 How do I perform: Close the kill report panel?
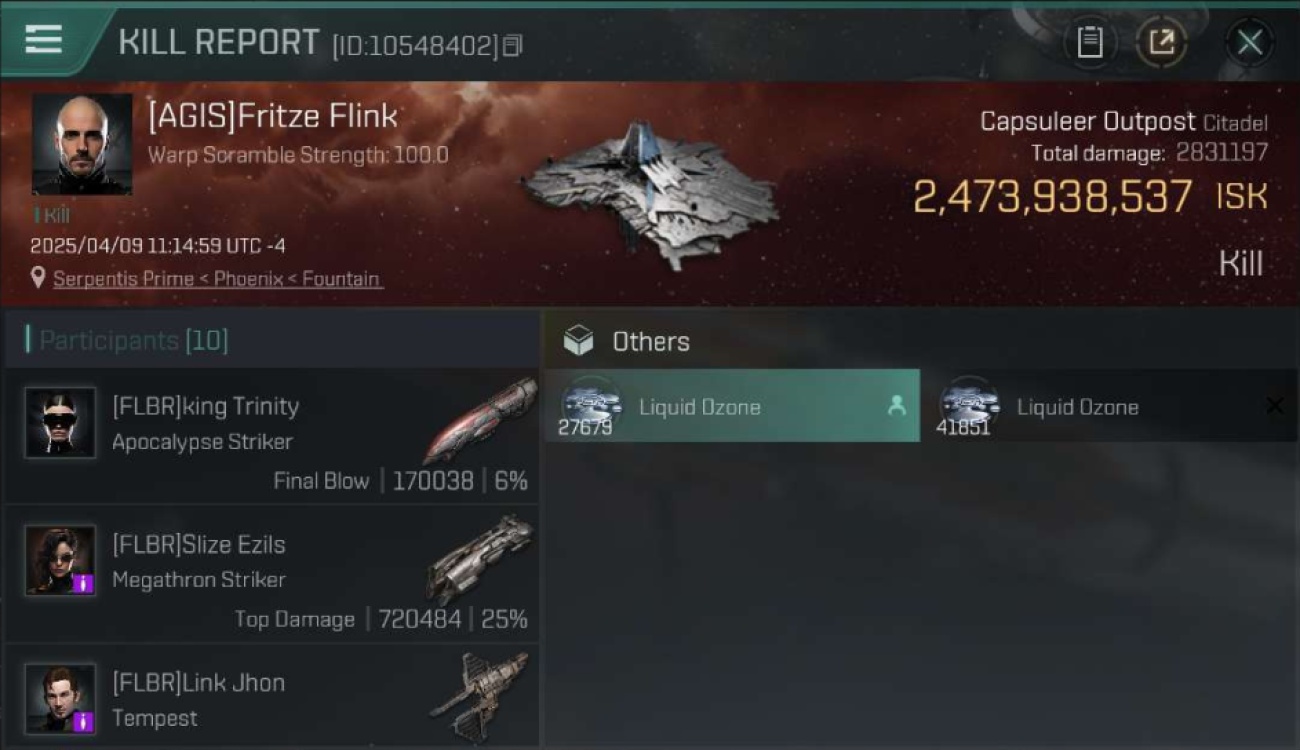click(x=1250, y=42)
